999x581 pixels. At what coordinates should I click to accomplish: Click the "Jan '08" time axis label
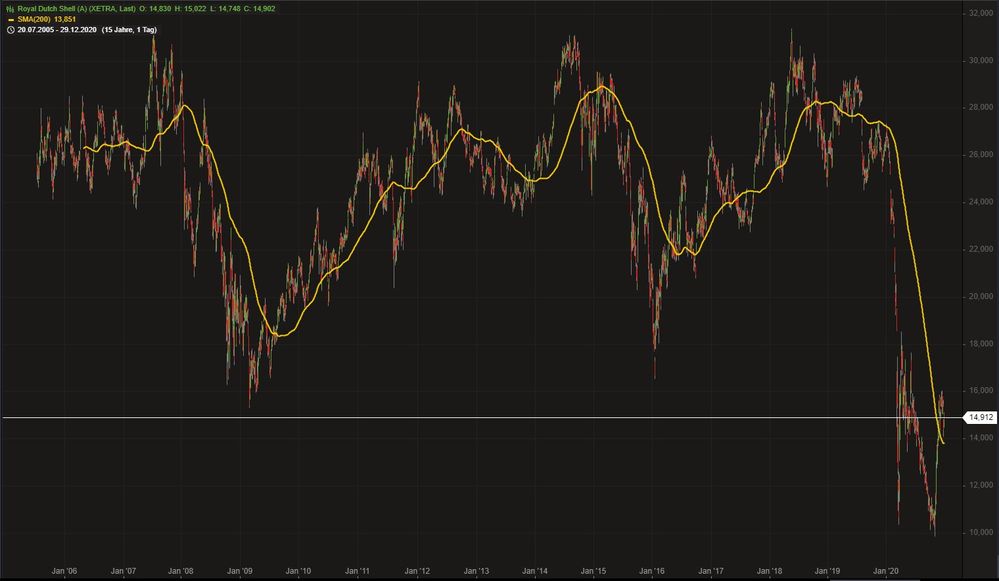[x=181, y=571]
